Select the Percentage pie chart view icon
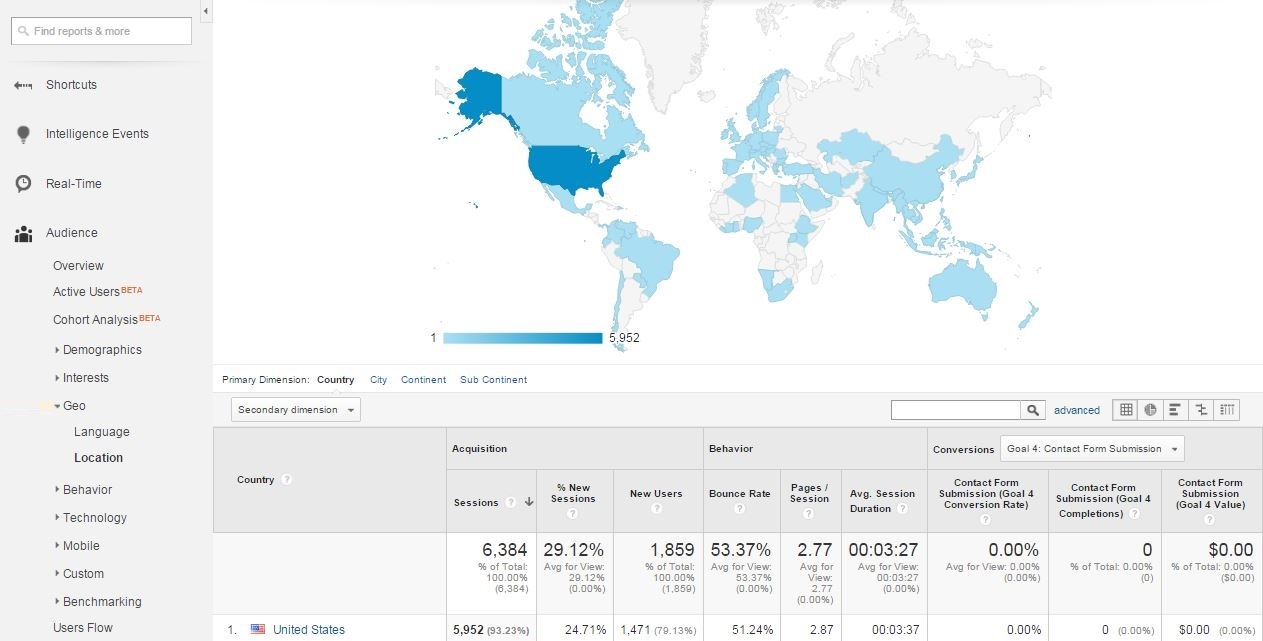Screen dimensions: 1263x641 (1150, 410)
